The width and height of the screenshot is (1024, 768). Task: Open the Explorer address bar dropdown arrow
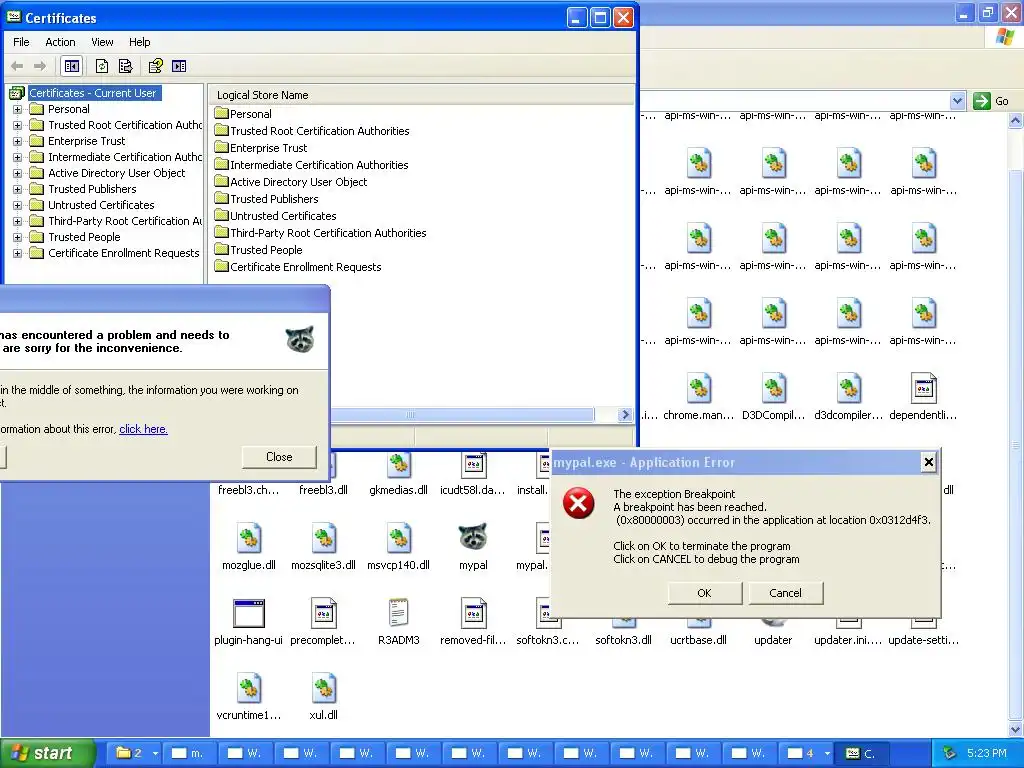[x=957, y=101]
